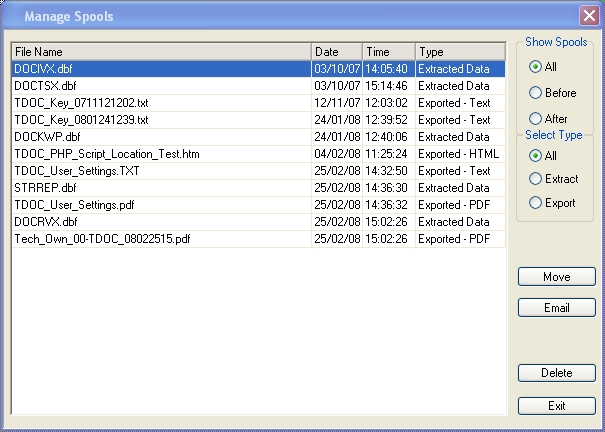Click the Exported - HTML type cell

[460, 154]
